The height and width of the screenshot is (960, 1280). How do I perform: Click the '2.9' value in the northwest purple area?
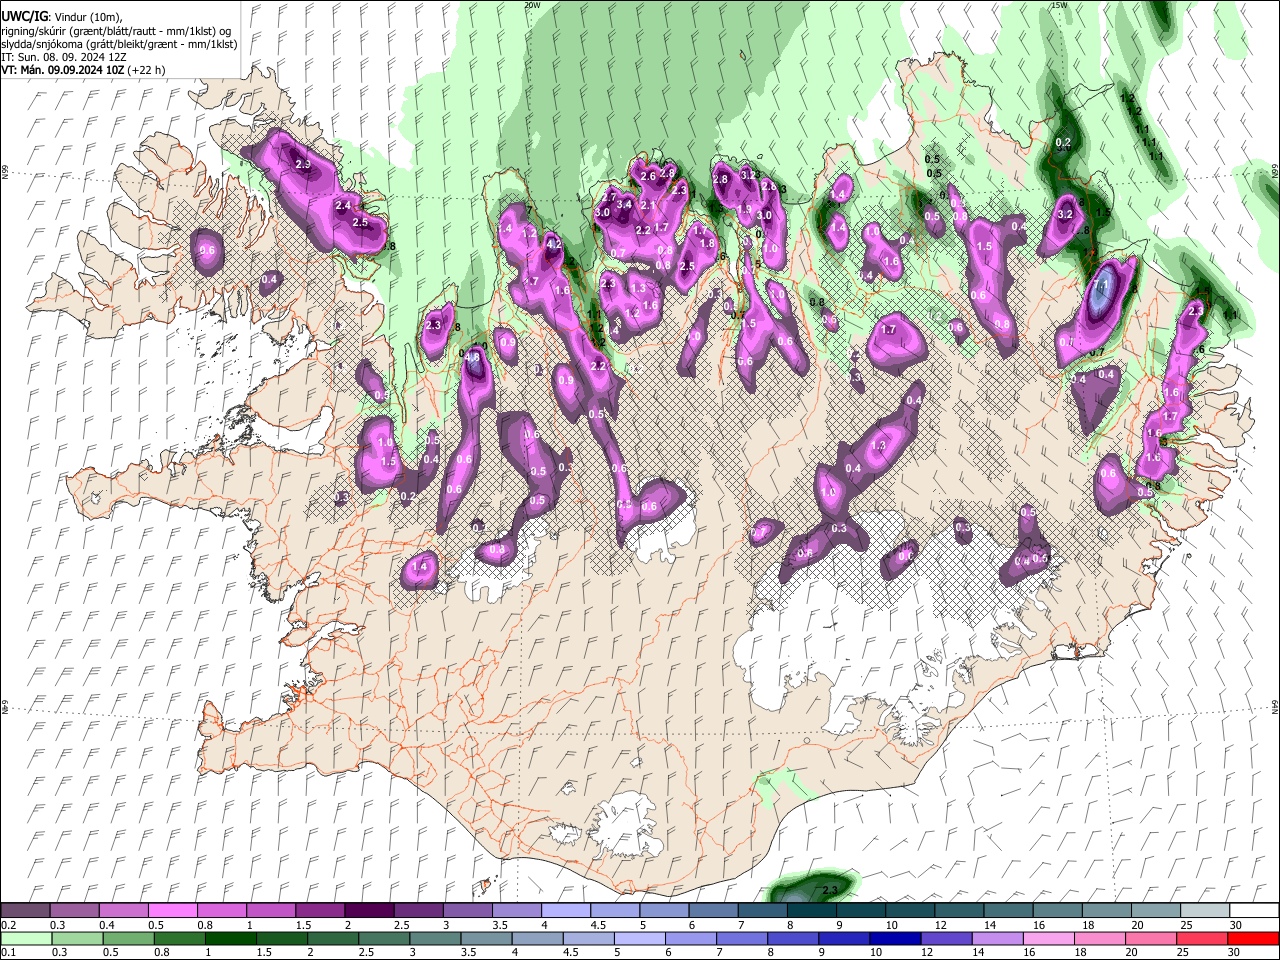coord(302,163)
